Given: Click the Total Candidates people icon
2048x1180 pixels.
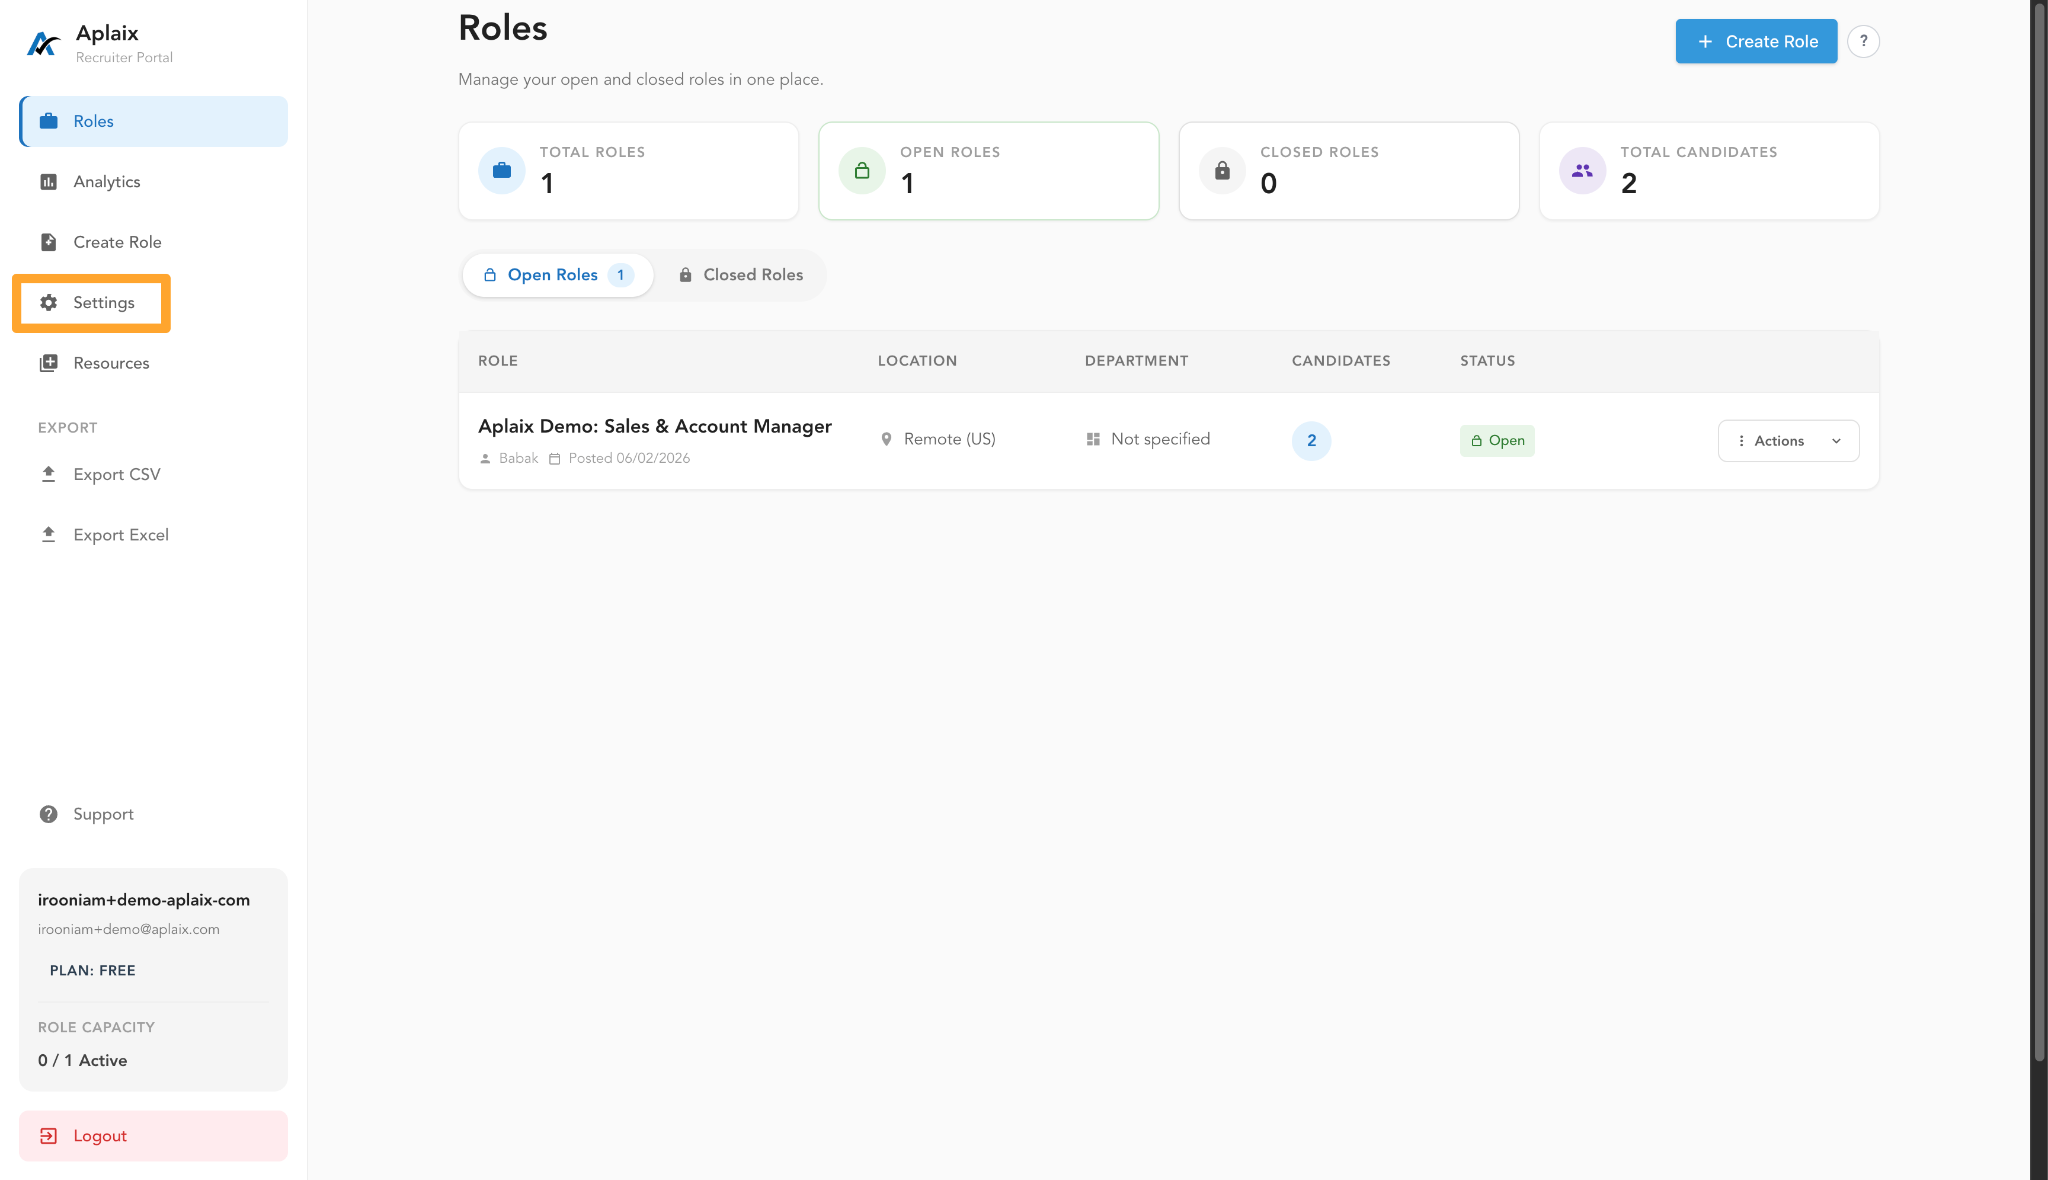Looking at the screenshot, I should [1582, 171].
